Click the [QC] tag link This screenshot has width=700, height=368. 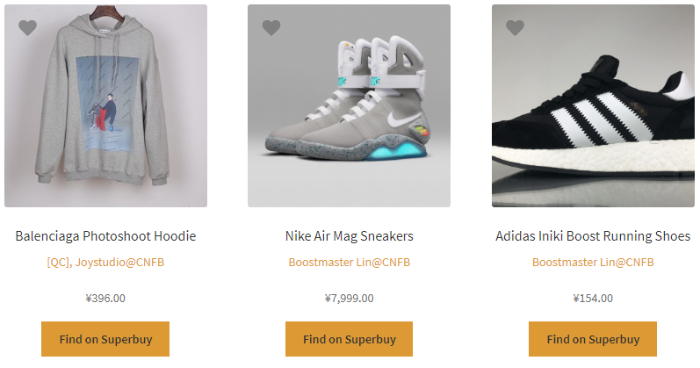pyautogui.click(x=58, y=262)
